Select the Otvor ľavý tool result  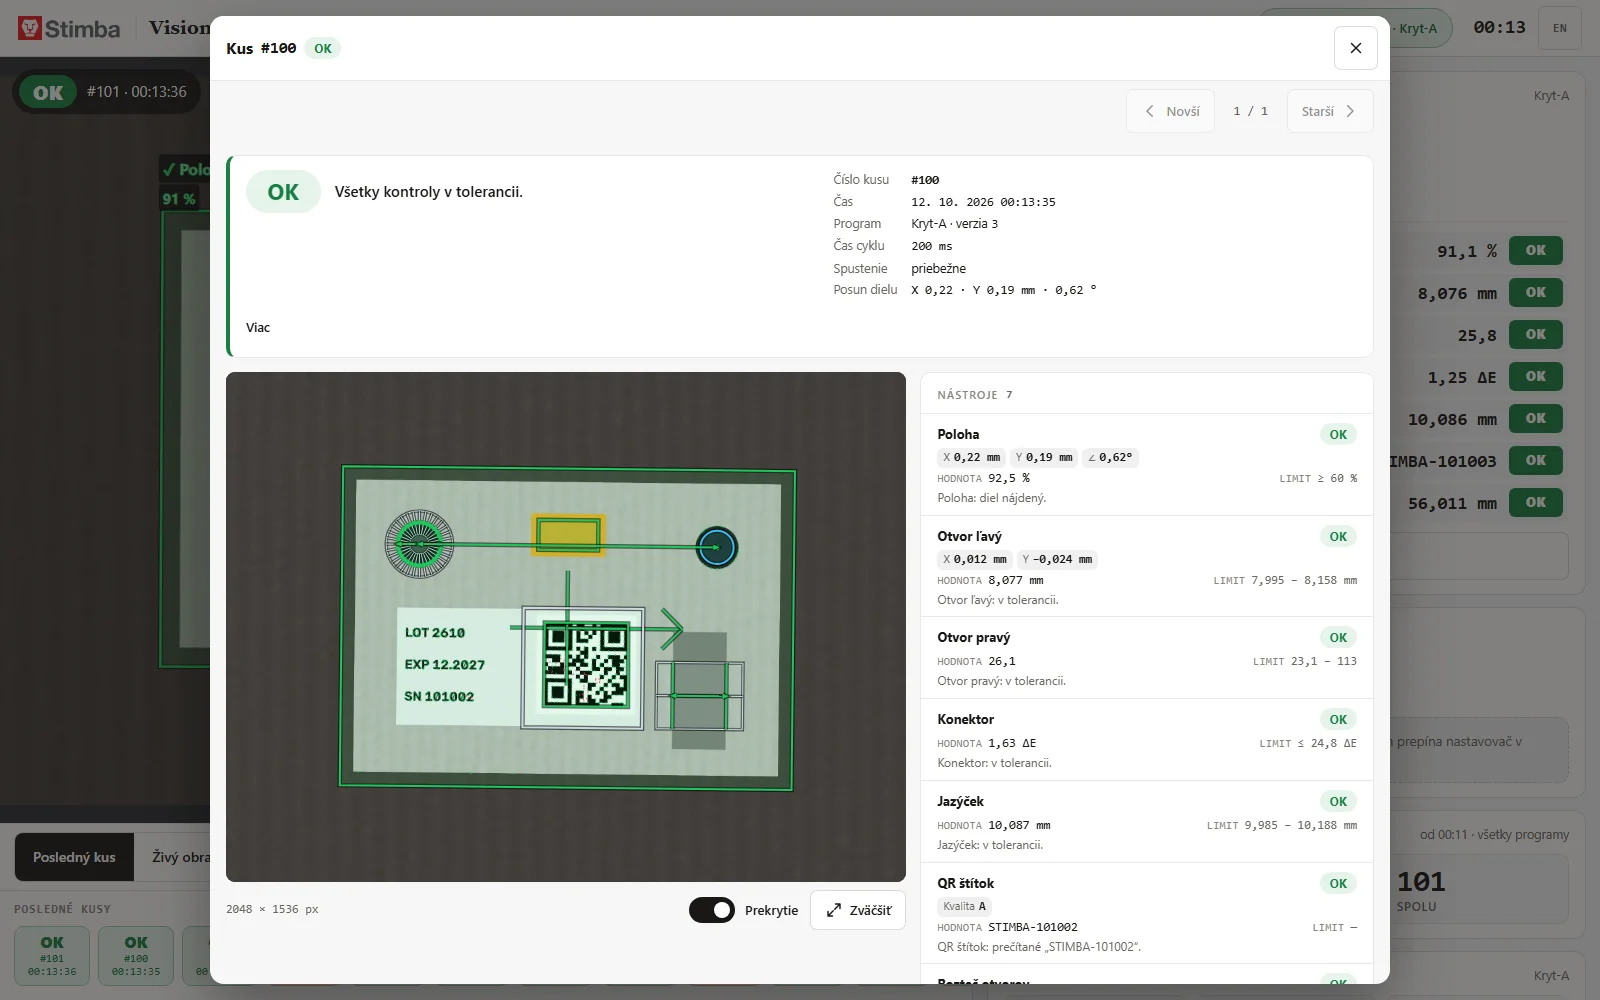click(x=1146, y=566)
